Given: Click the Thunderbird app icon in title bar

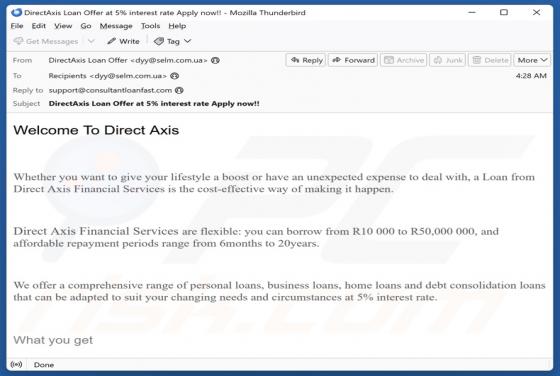Looking at the screenshot, I should click(16, 12).
